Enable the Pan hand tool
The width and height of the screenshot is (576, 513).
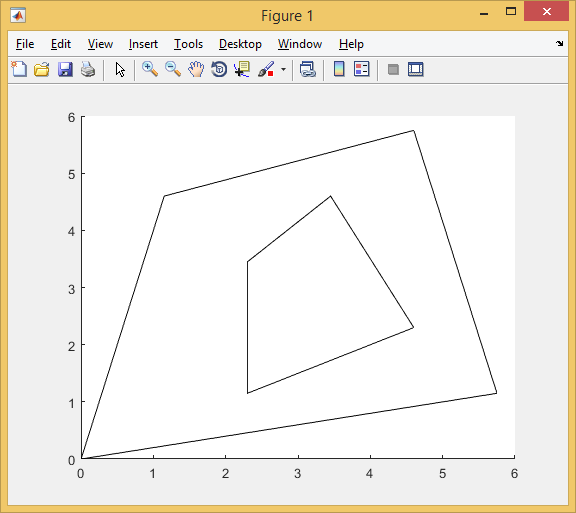(196, 69)
